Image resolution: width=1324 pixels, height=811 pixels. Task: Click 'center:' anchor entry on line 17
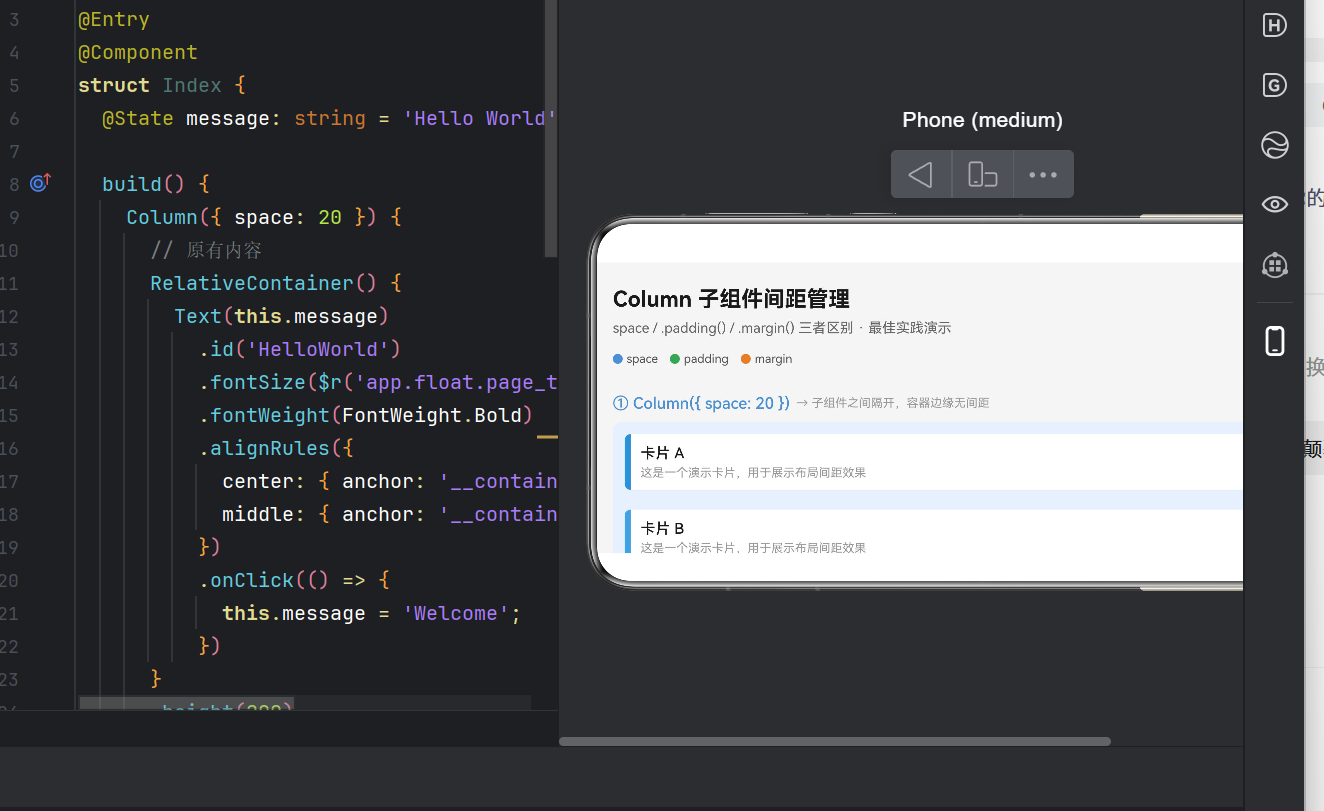(x=264, y=481)
